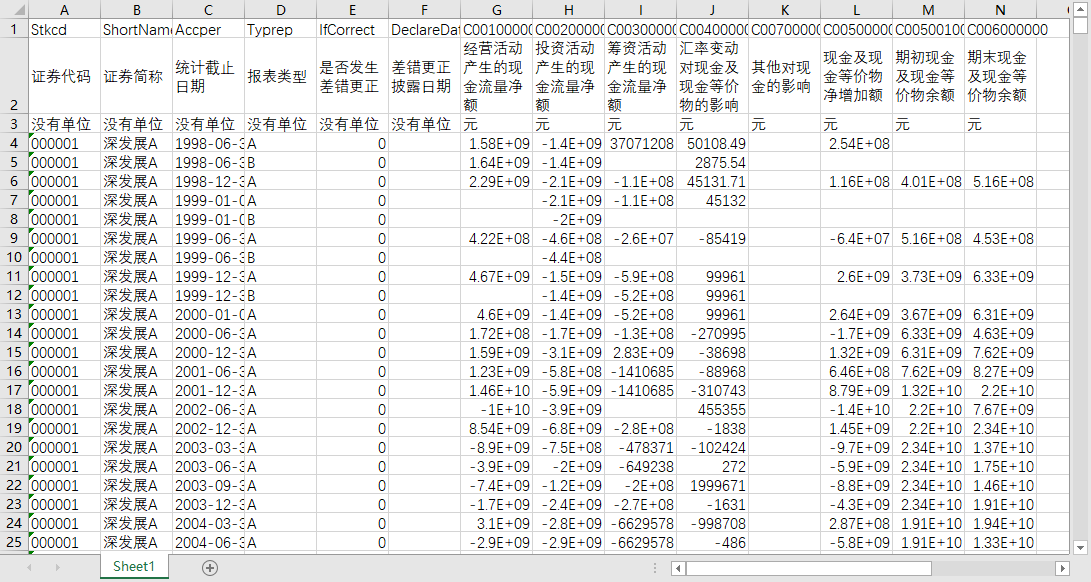The image size is (1091, 582).
Task: Select cell with value 7.67E+09
Action: 1000,409
